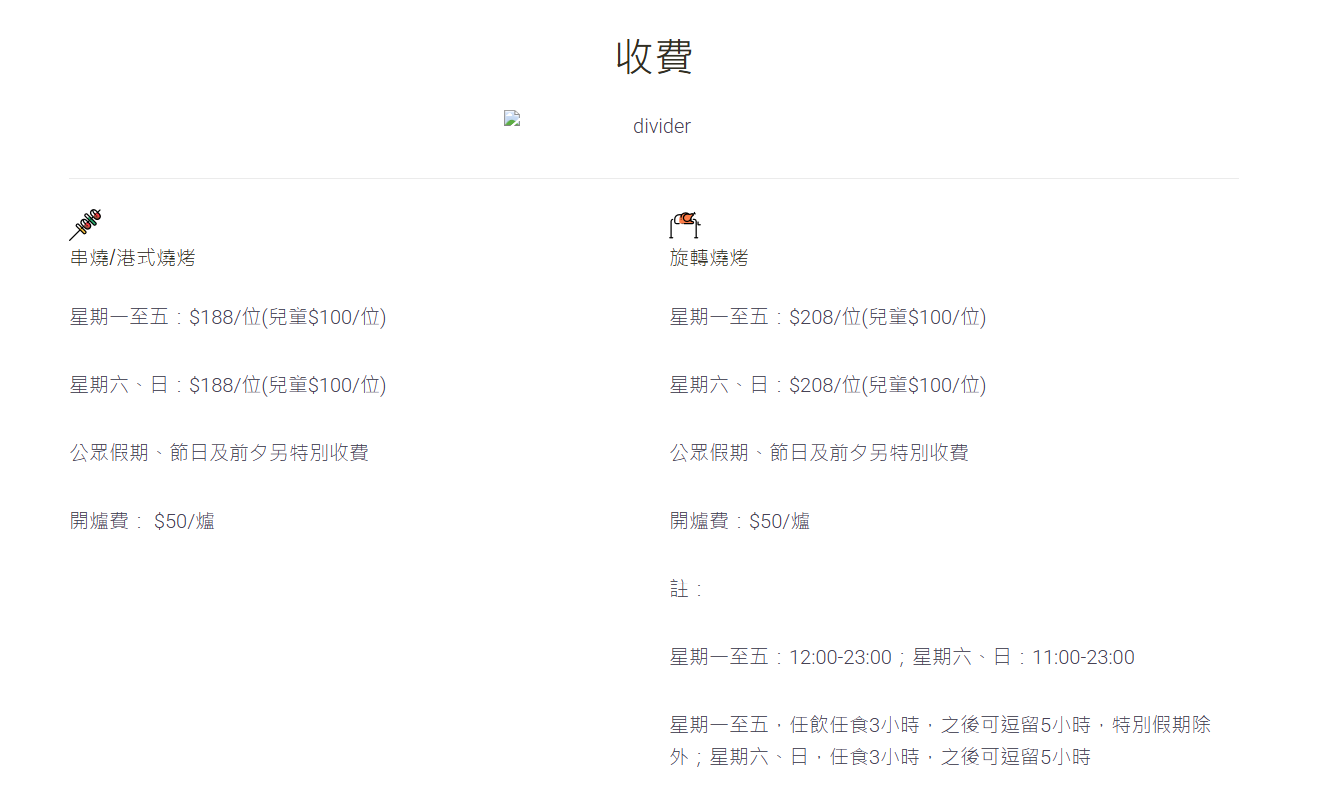Click 開爐費 $50/爐 in the 旋轉燒烤 section
This screenshot has height=785, width=1324.
click(739, 521)
